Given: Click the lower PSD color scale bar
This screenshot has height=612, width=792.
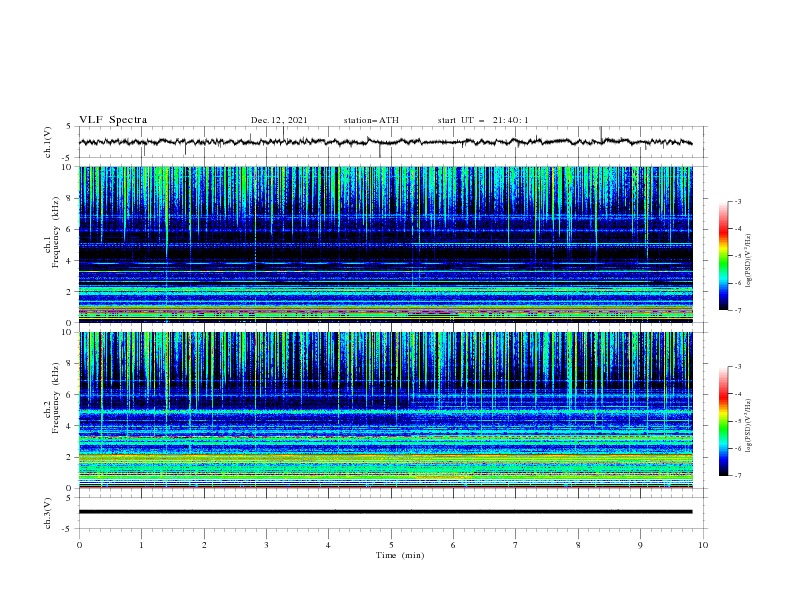Looking at the screenshot, I should point(723,421).
